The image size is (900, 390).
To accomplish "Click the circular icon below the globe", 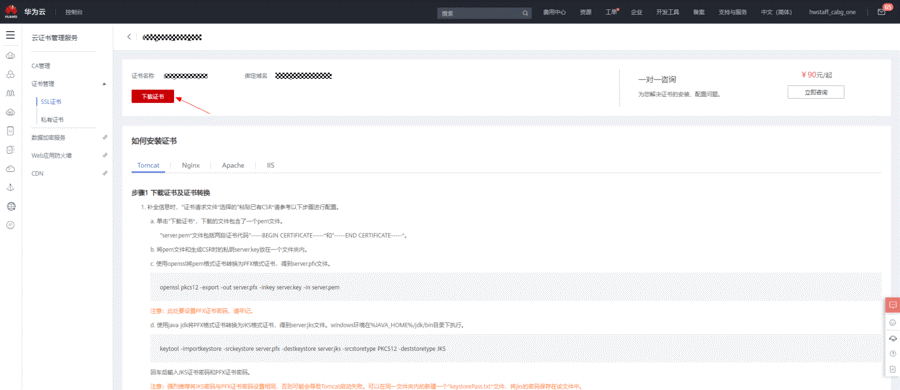I will click(10, 225).
